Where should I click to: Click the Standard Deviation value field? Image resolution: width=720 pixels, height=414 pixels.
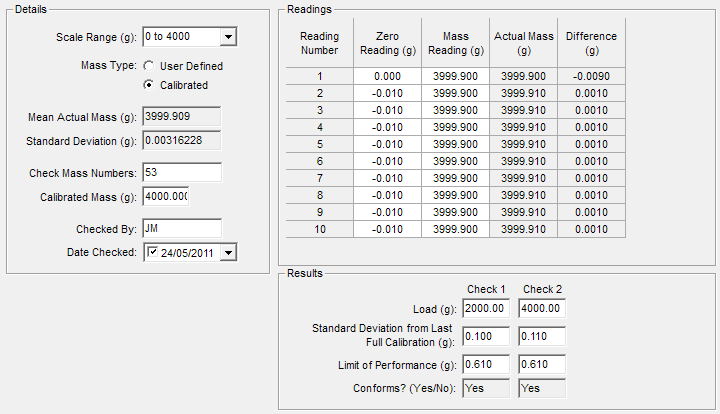pos(181,140)
